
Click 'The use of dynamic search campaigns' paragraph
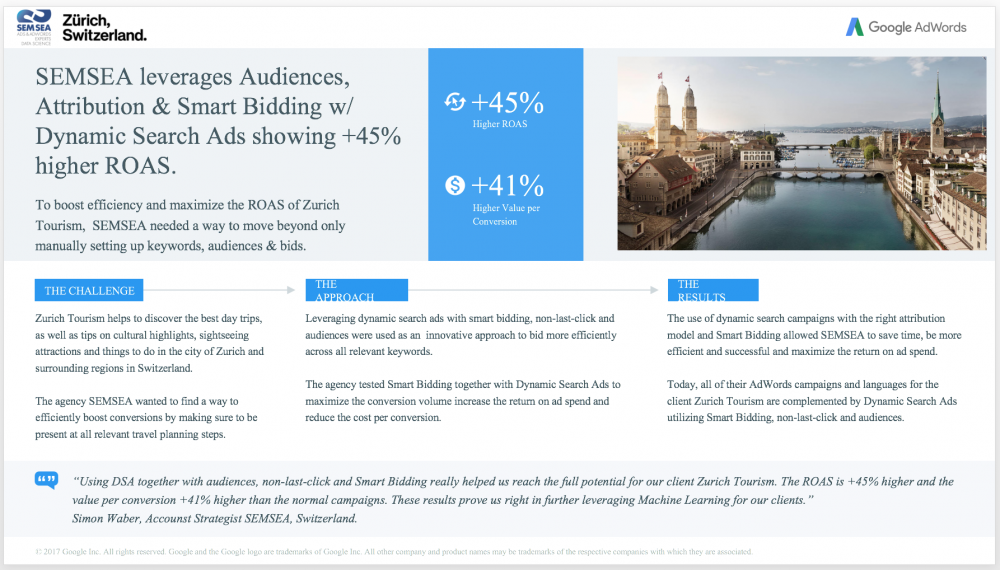(x=814, y=335)
